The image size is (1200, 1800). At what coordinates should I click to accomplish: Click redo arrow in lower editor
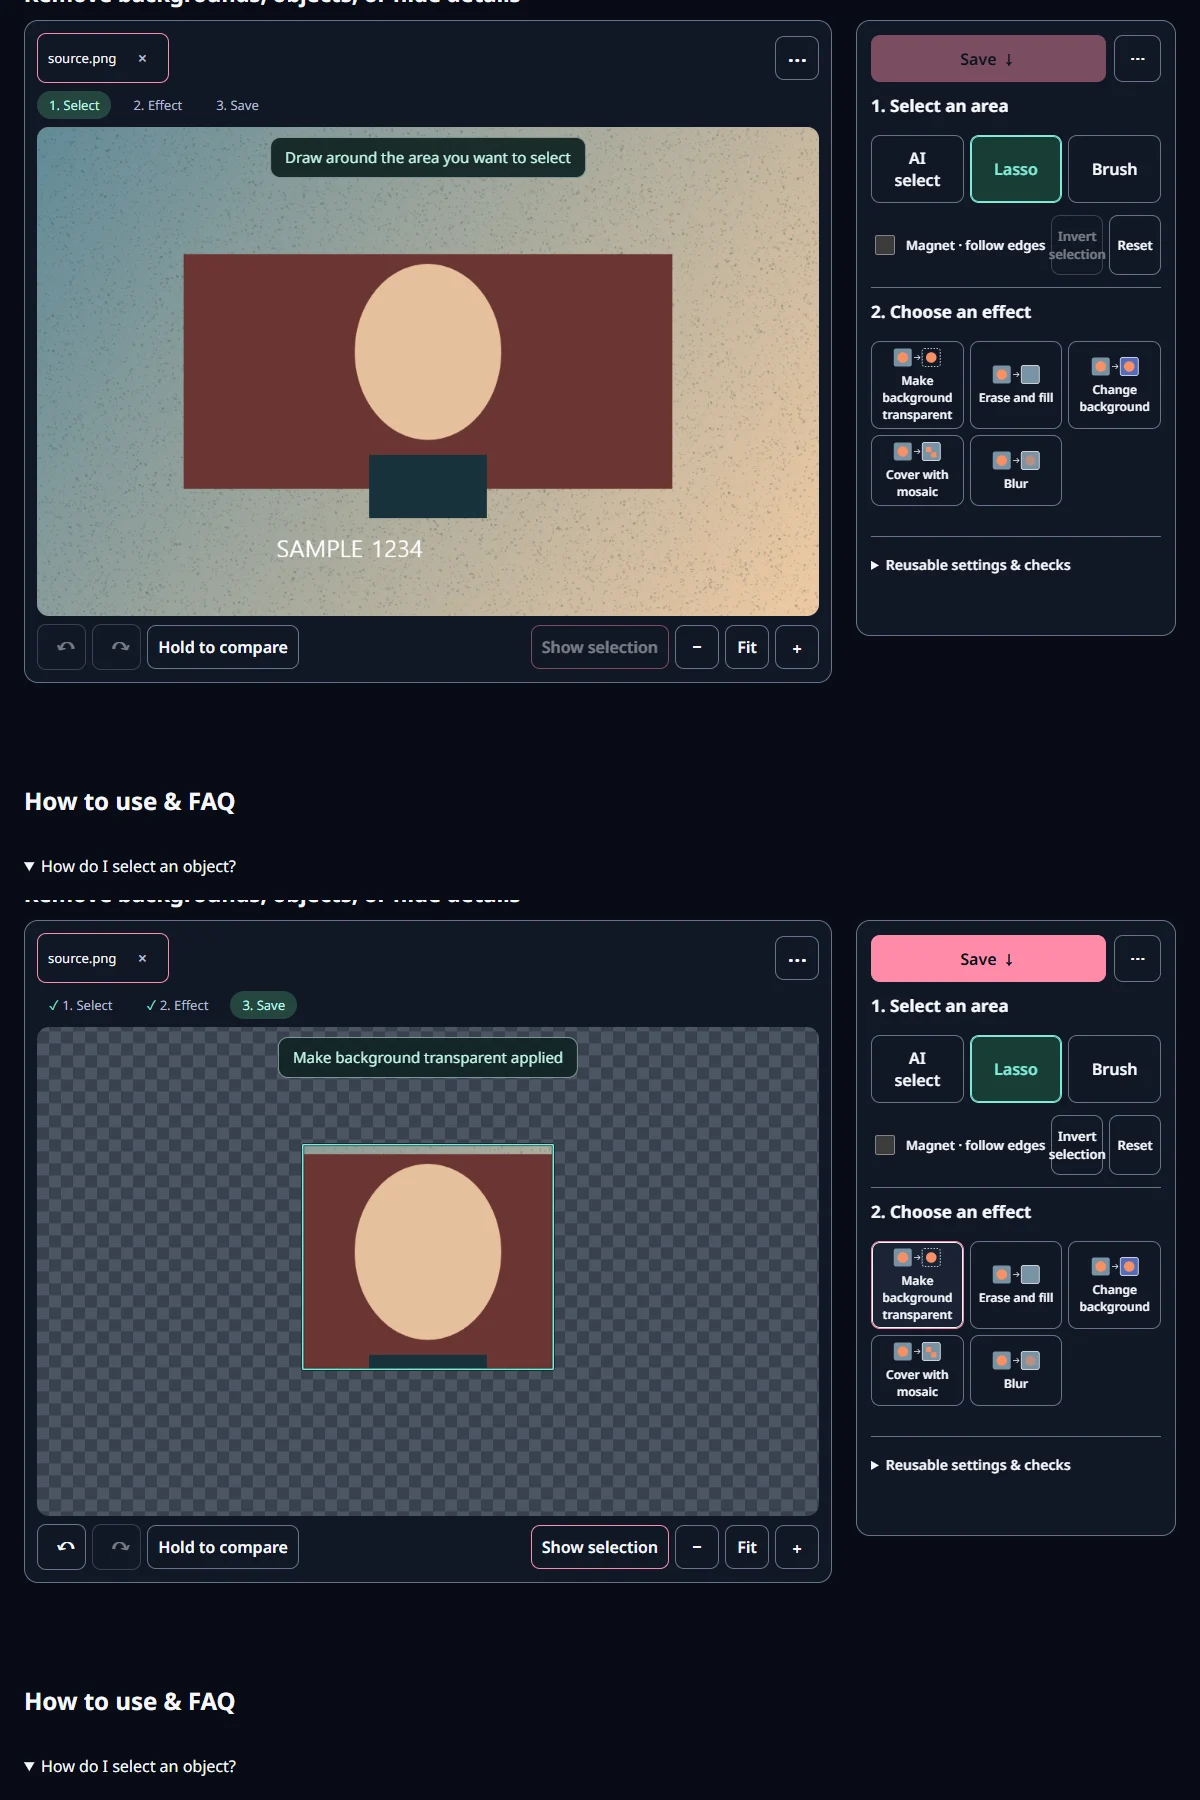pos(117,1547)
